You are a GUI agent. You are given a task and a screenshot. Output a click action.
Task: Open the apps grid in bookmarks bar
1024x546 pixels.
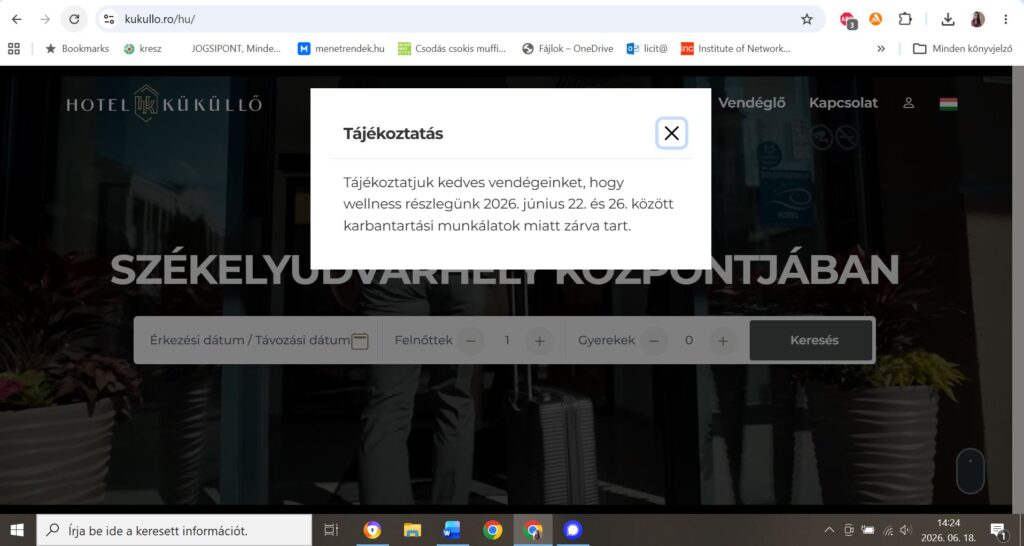tap(14, 48)
